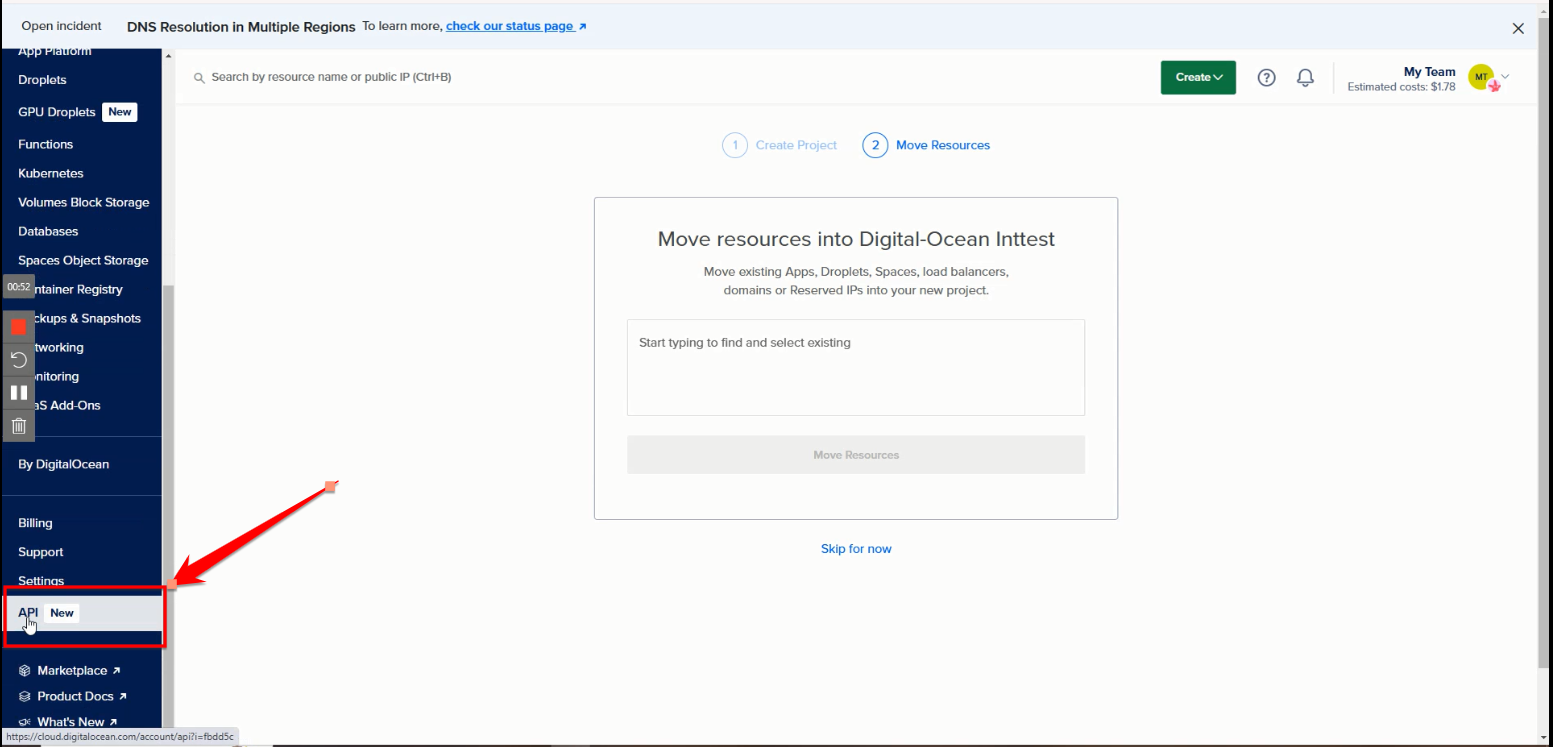Click the red stop recording button
This screenshot has width=1553, height=747.
tap(18, 327)
